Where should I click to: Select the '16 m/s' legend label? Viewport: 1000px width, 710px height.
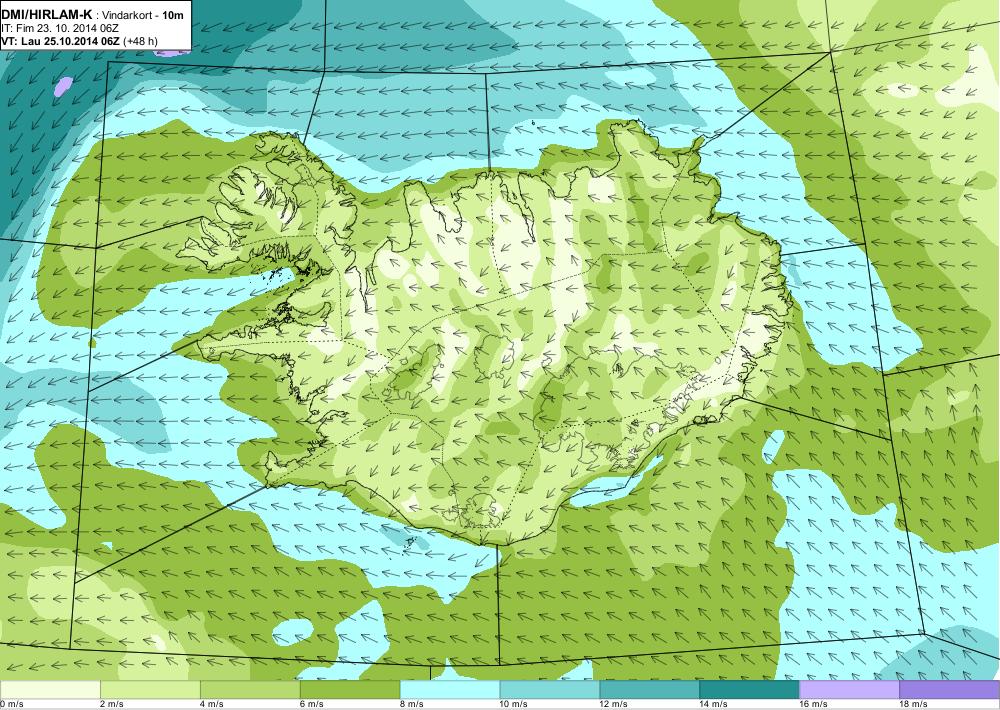tap(814, 704)
